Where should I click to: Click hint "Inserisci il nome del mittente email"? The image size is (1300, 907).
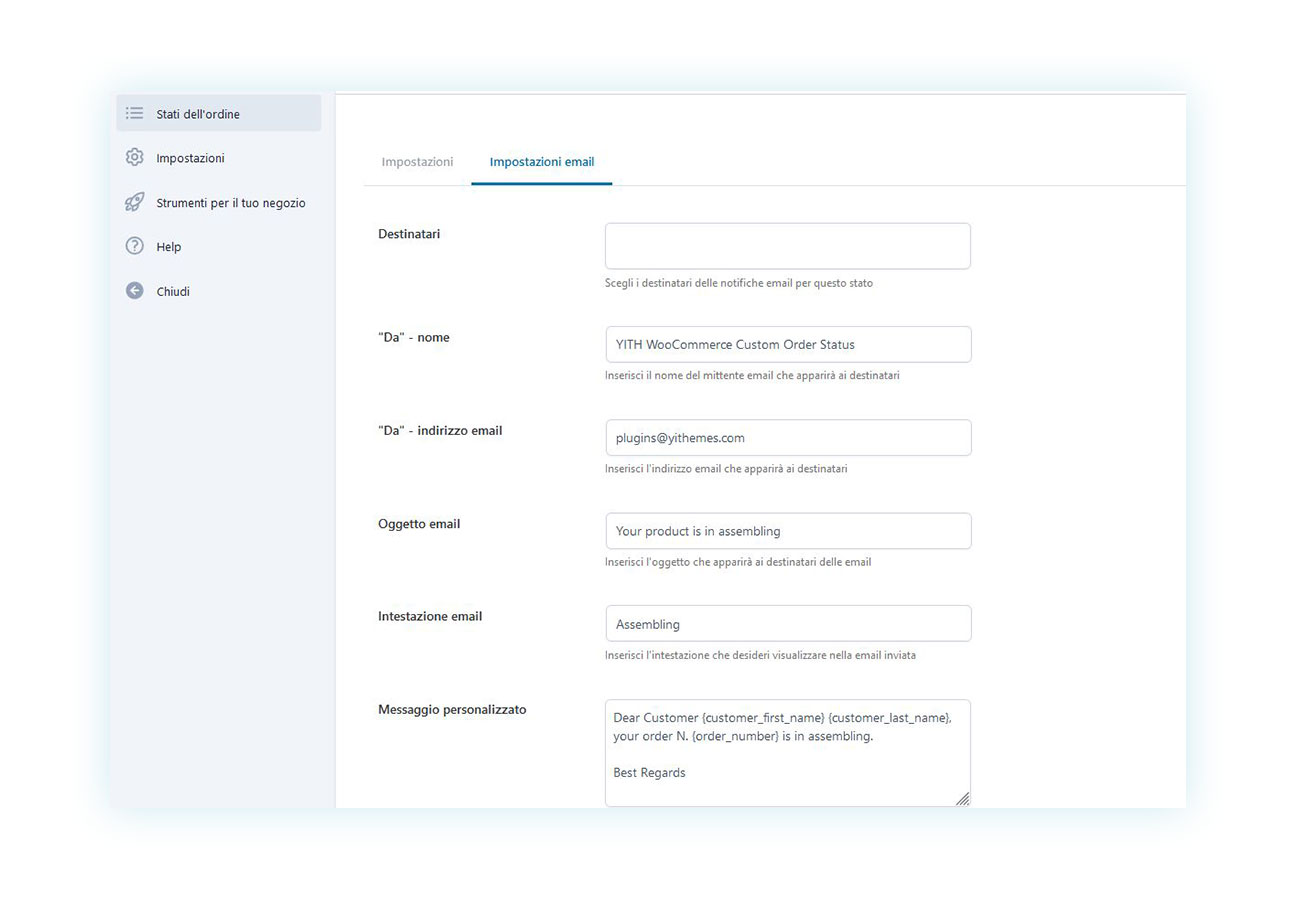[752, 376]
